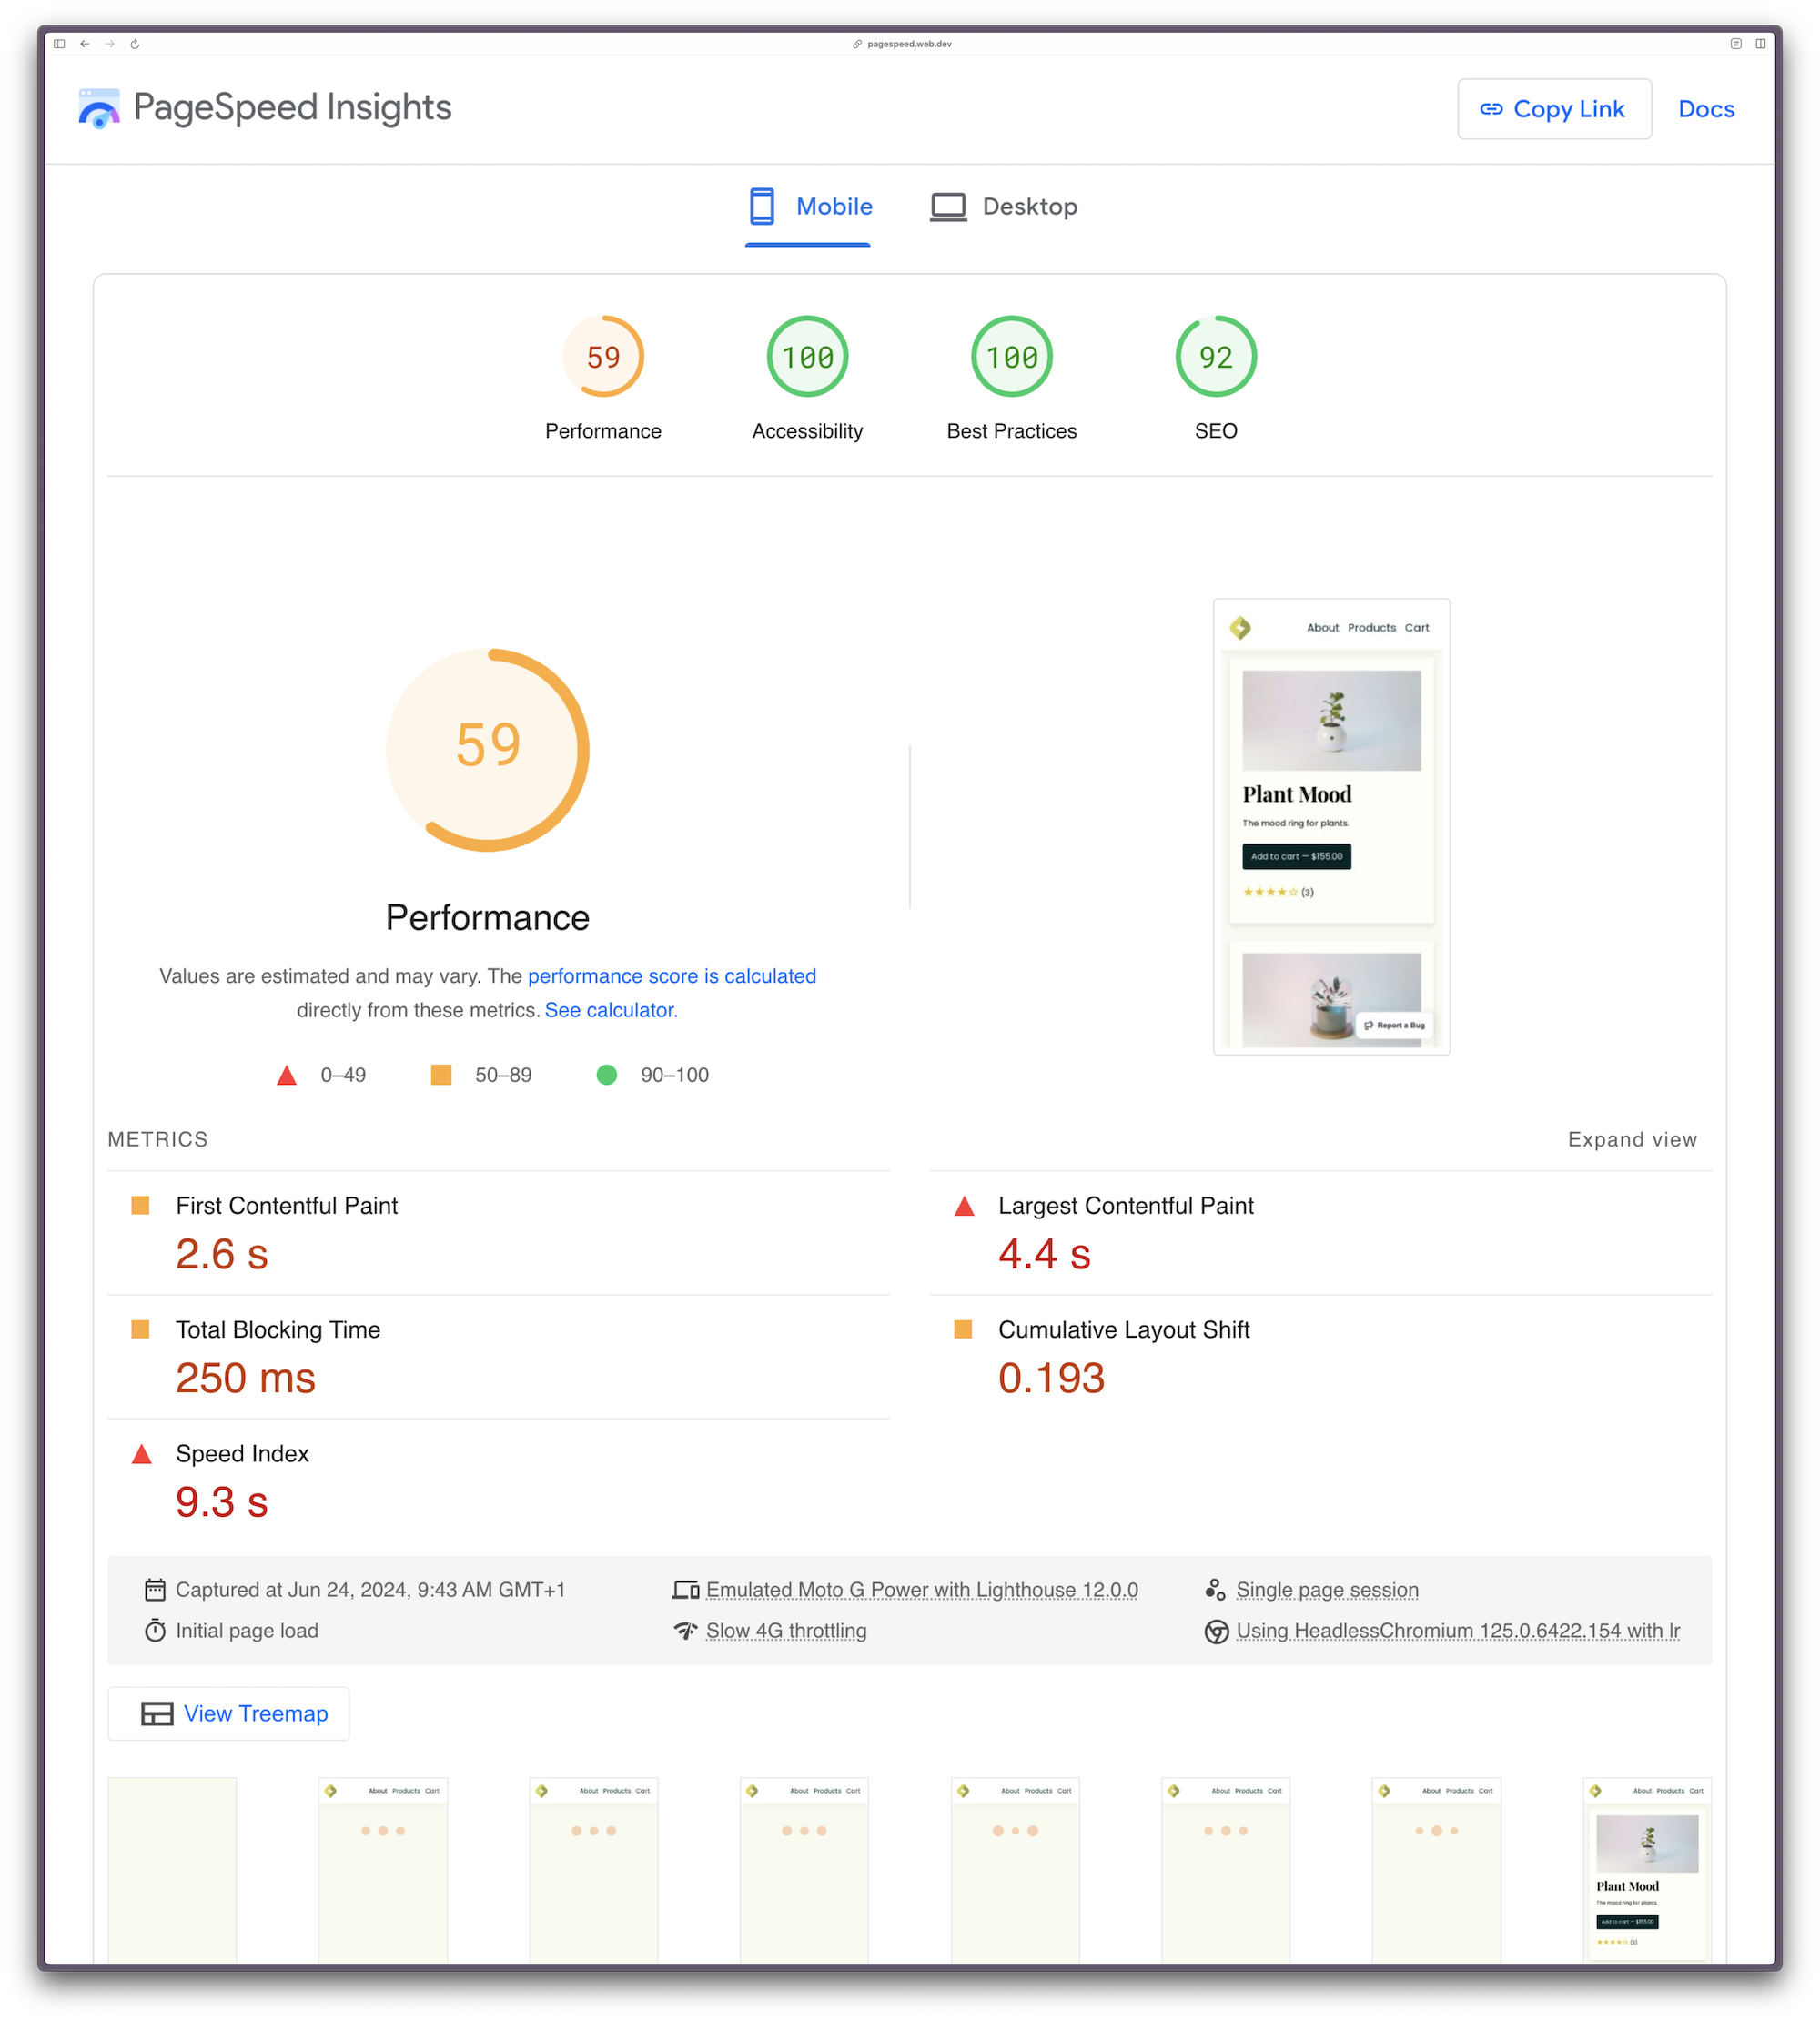Viewport: 1820px width, 2021px height.
Task: Click the Expand view expander link
Action: (x=1632, y=1137)
